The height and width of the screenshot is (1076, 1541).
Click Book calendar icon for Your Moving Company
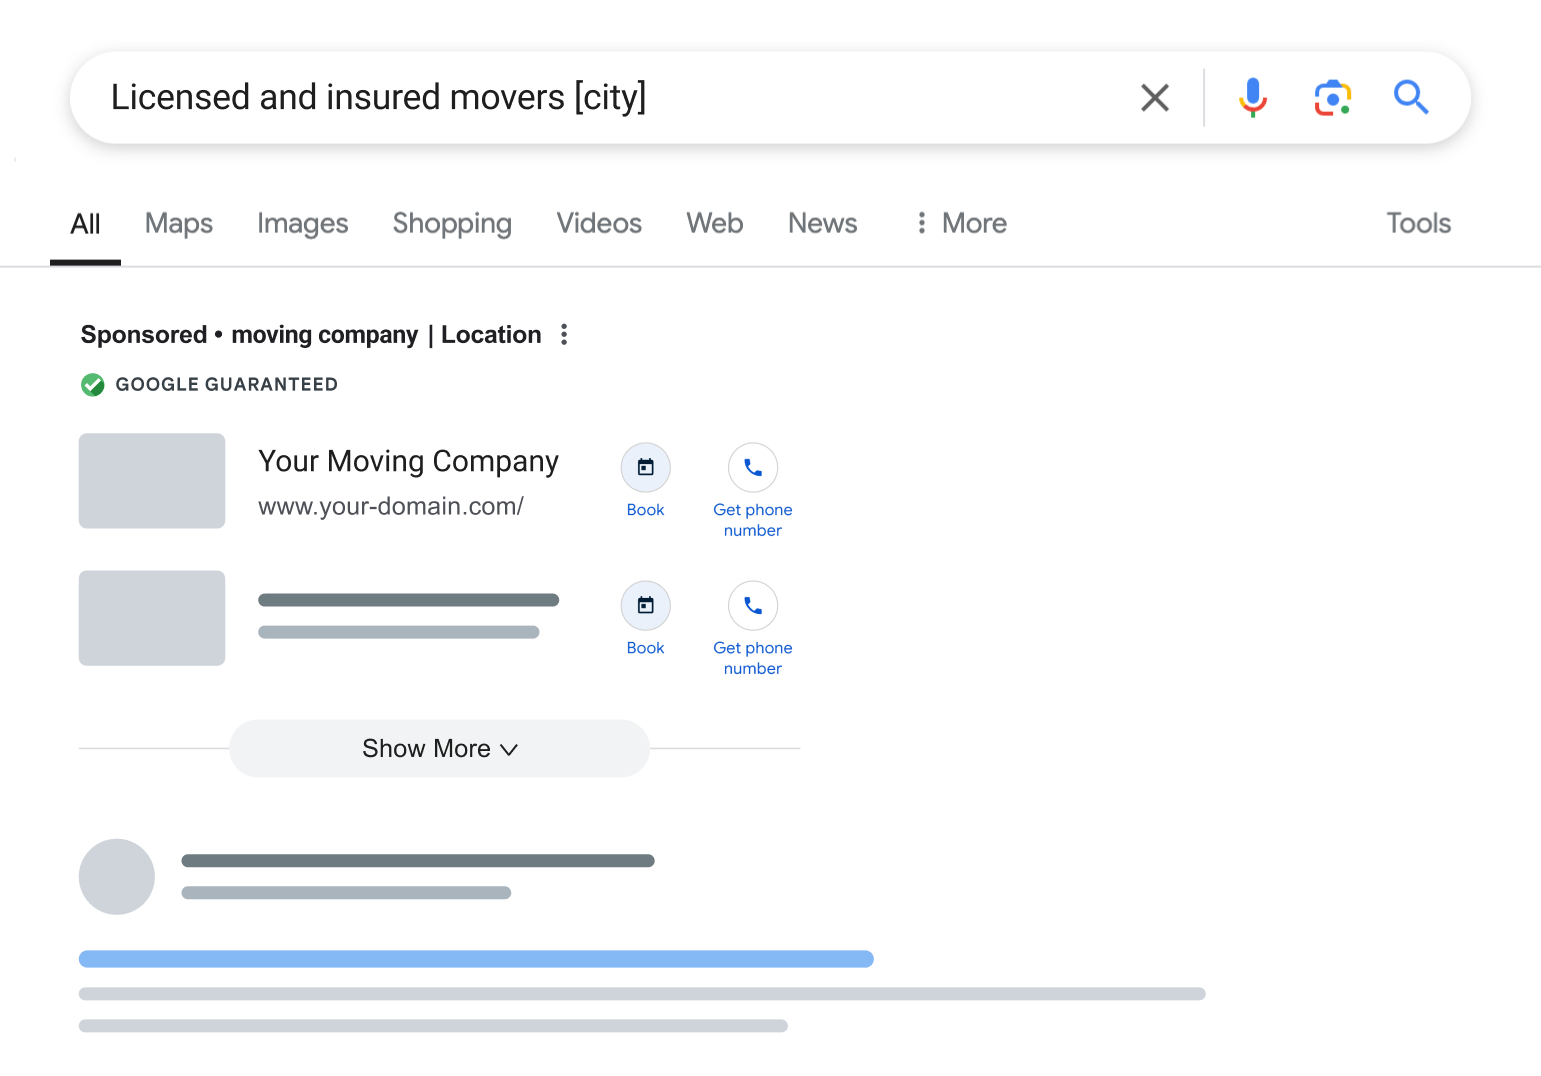[646, 467]
